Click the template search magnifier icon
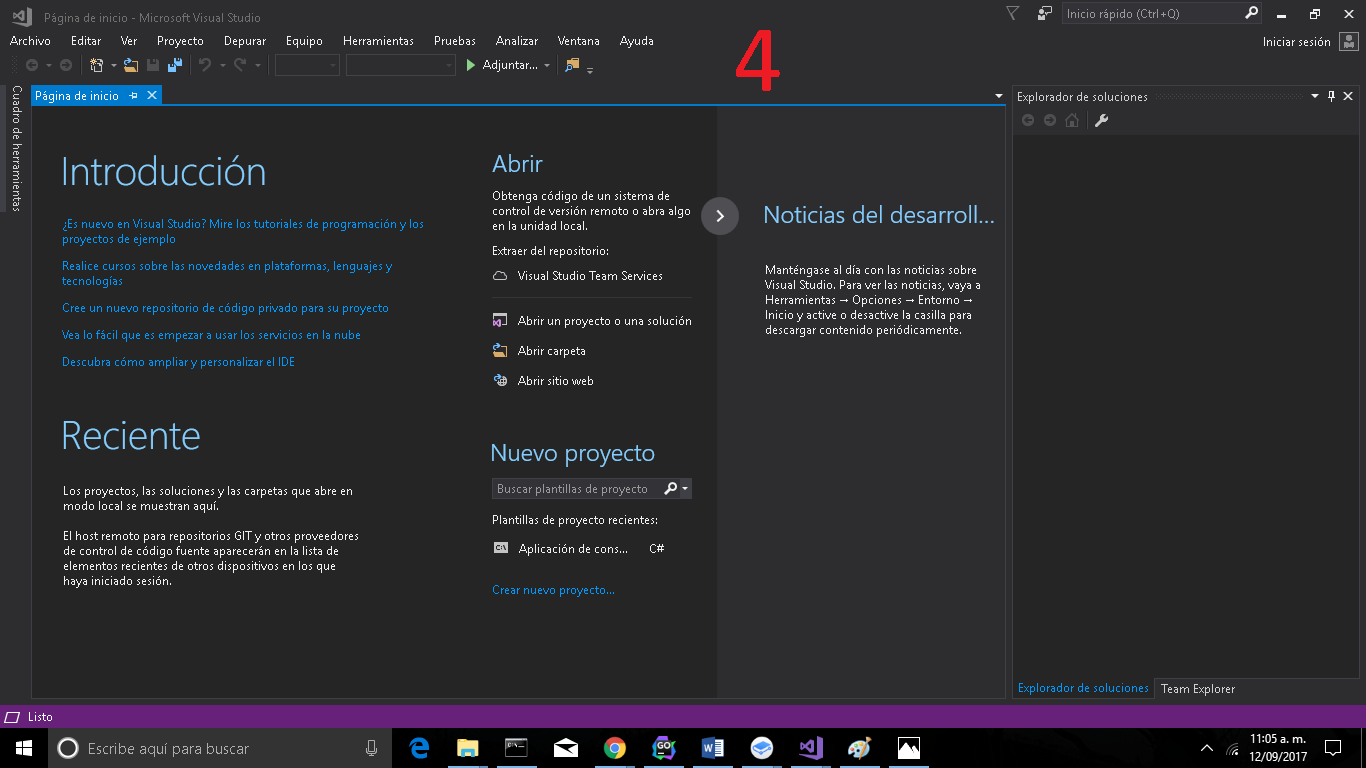The height and width of the screenshot is (768, 1366). pyautogui.click(x=671, y=488)
